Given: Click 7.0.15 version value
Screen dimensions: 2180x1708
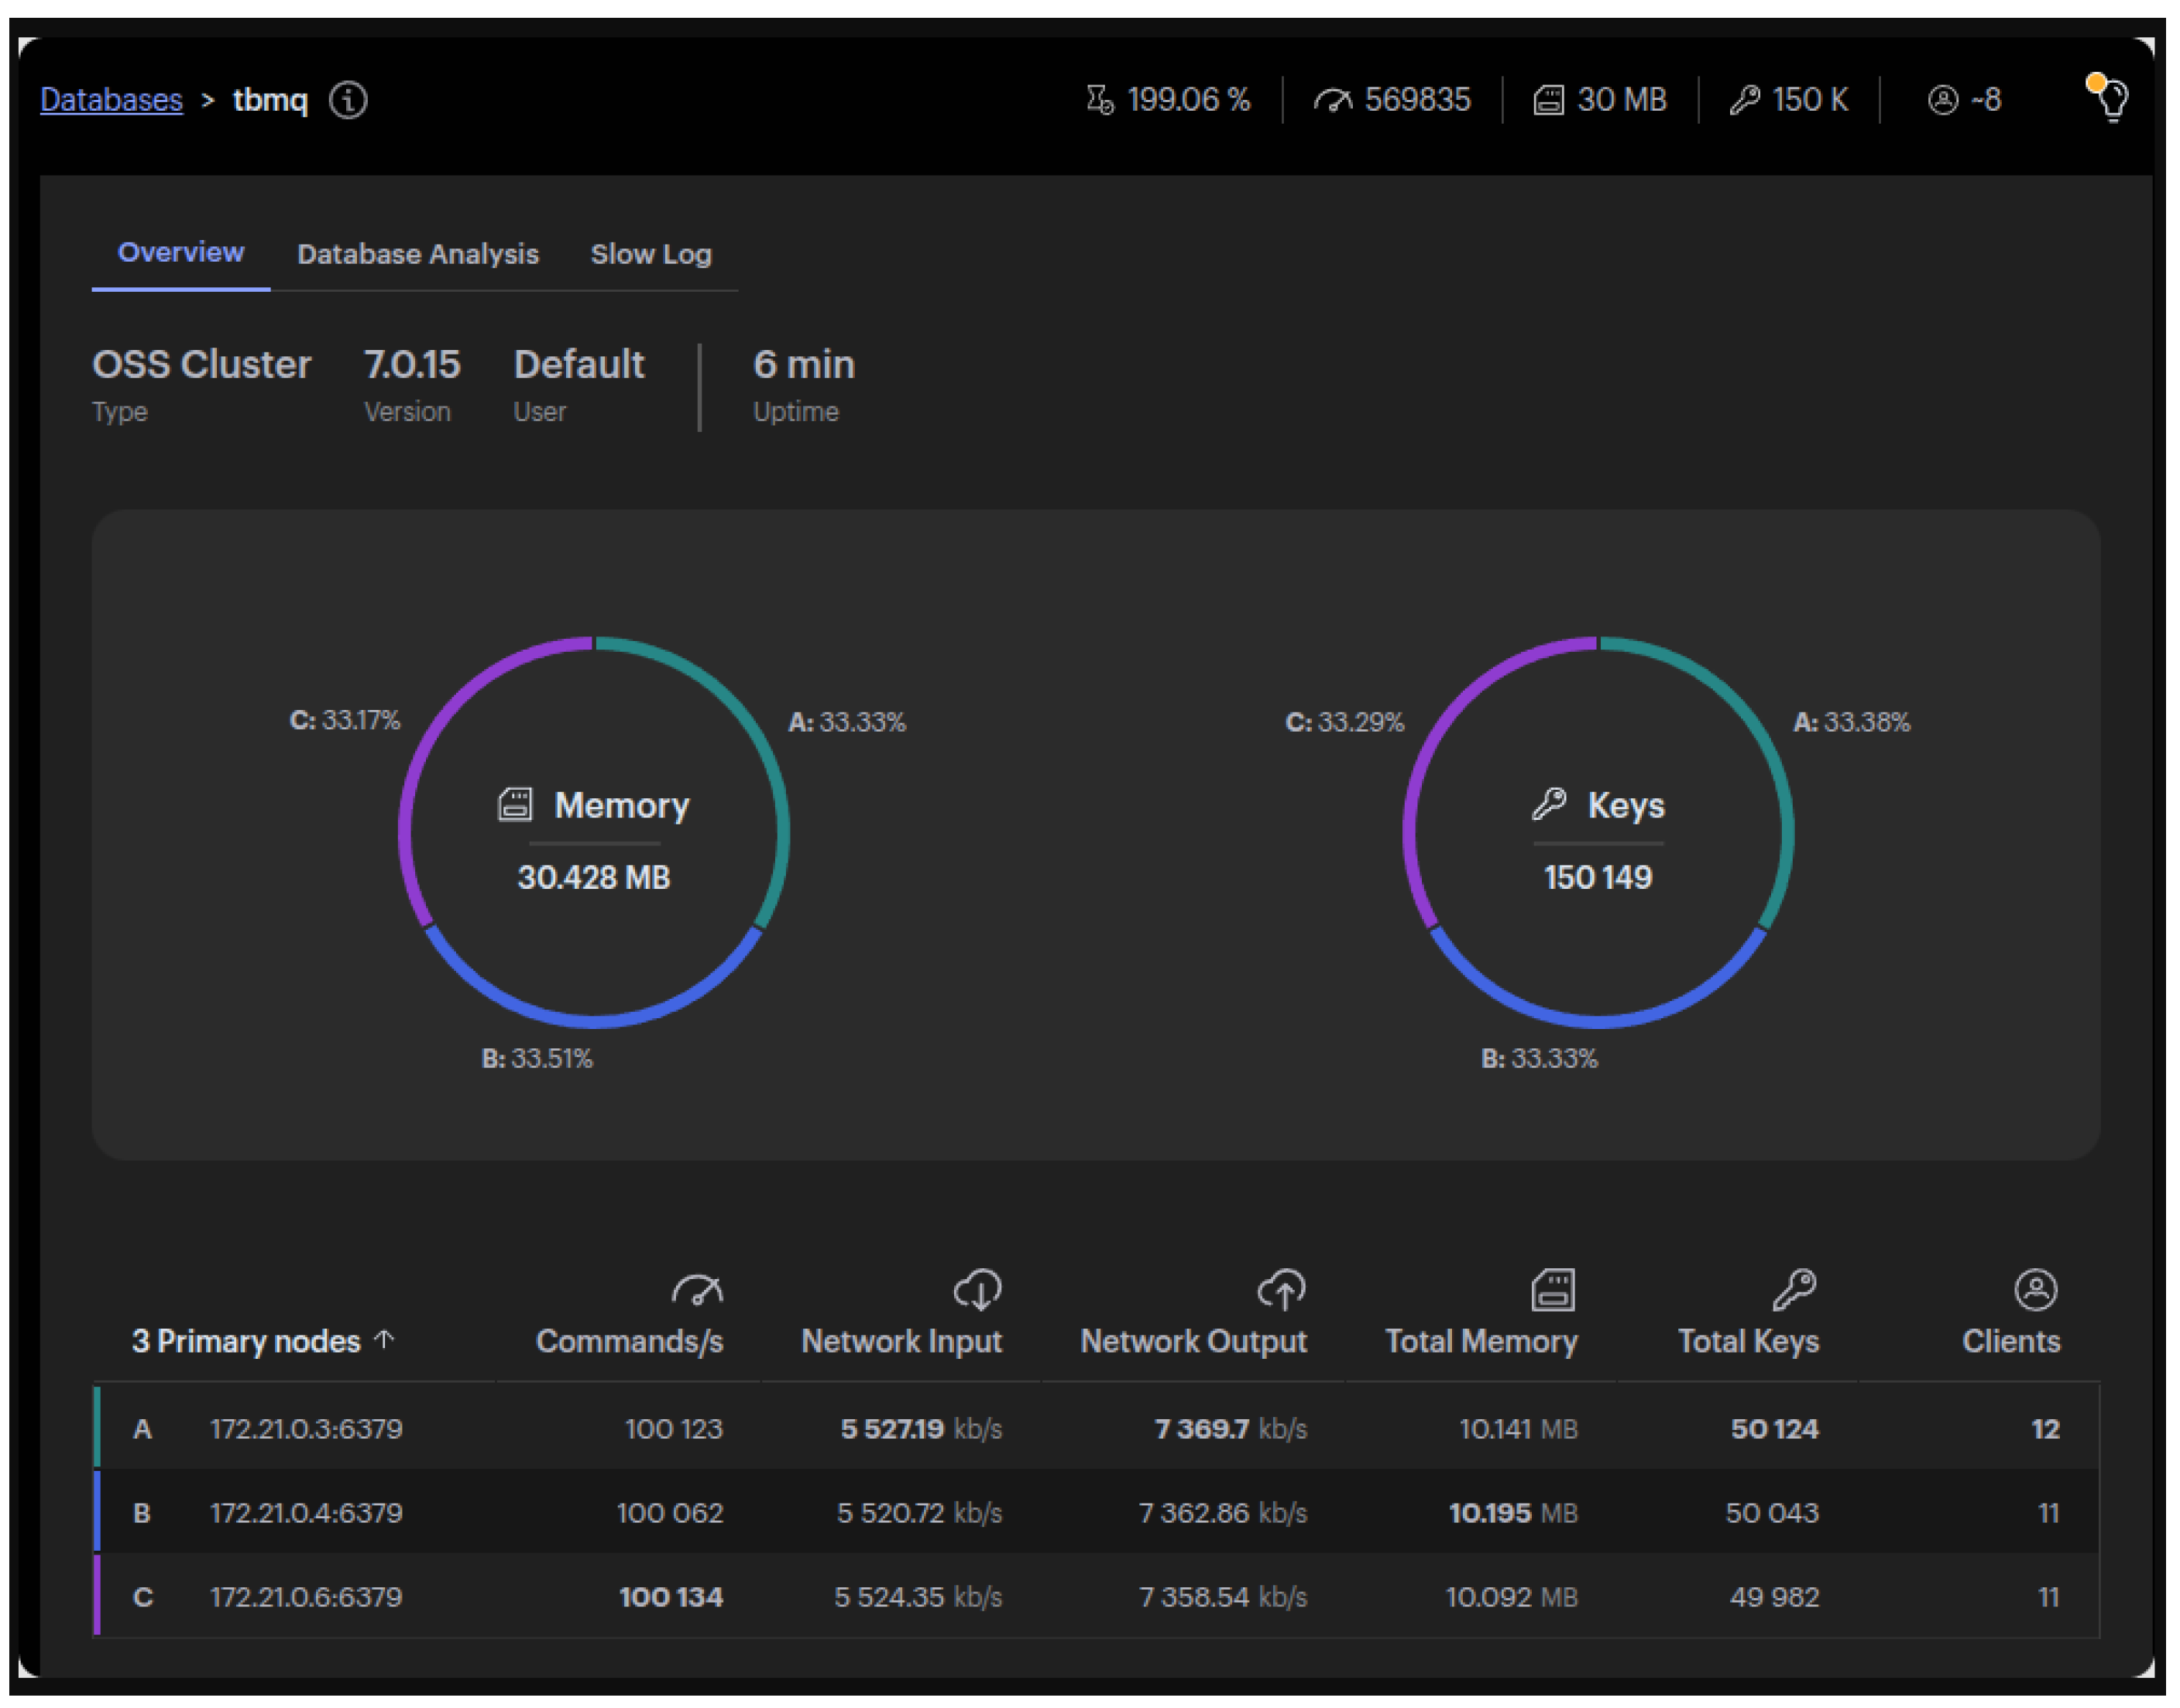Looking at the screenshot, I should coord(411,364).
